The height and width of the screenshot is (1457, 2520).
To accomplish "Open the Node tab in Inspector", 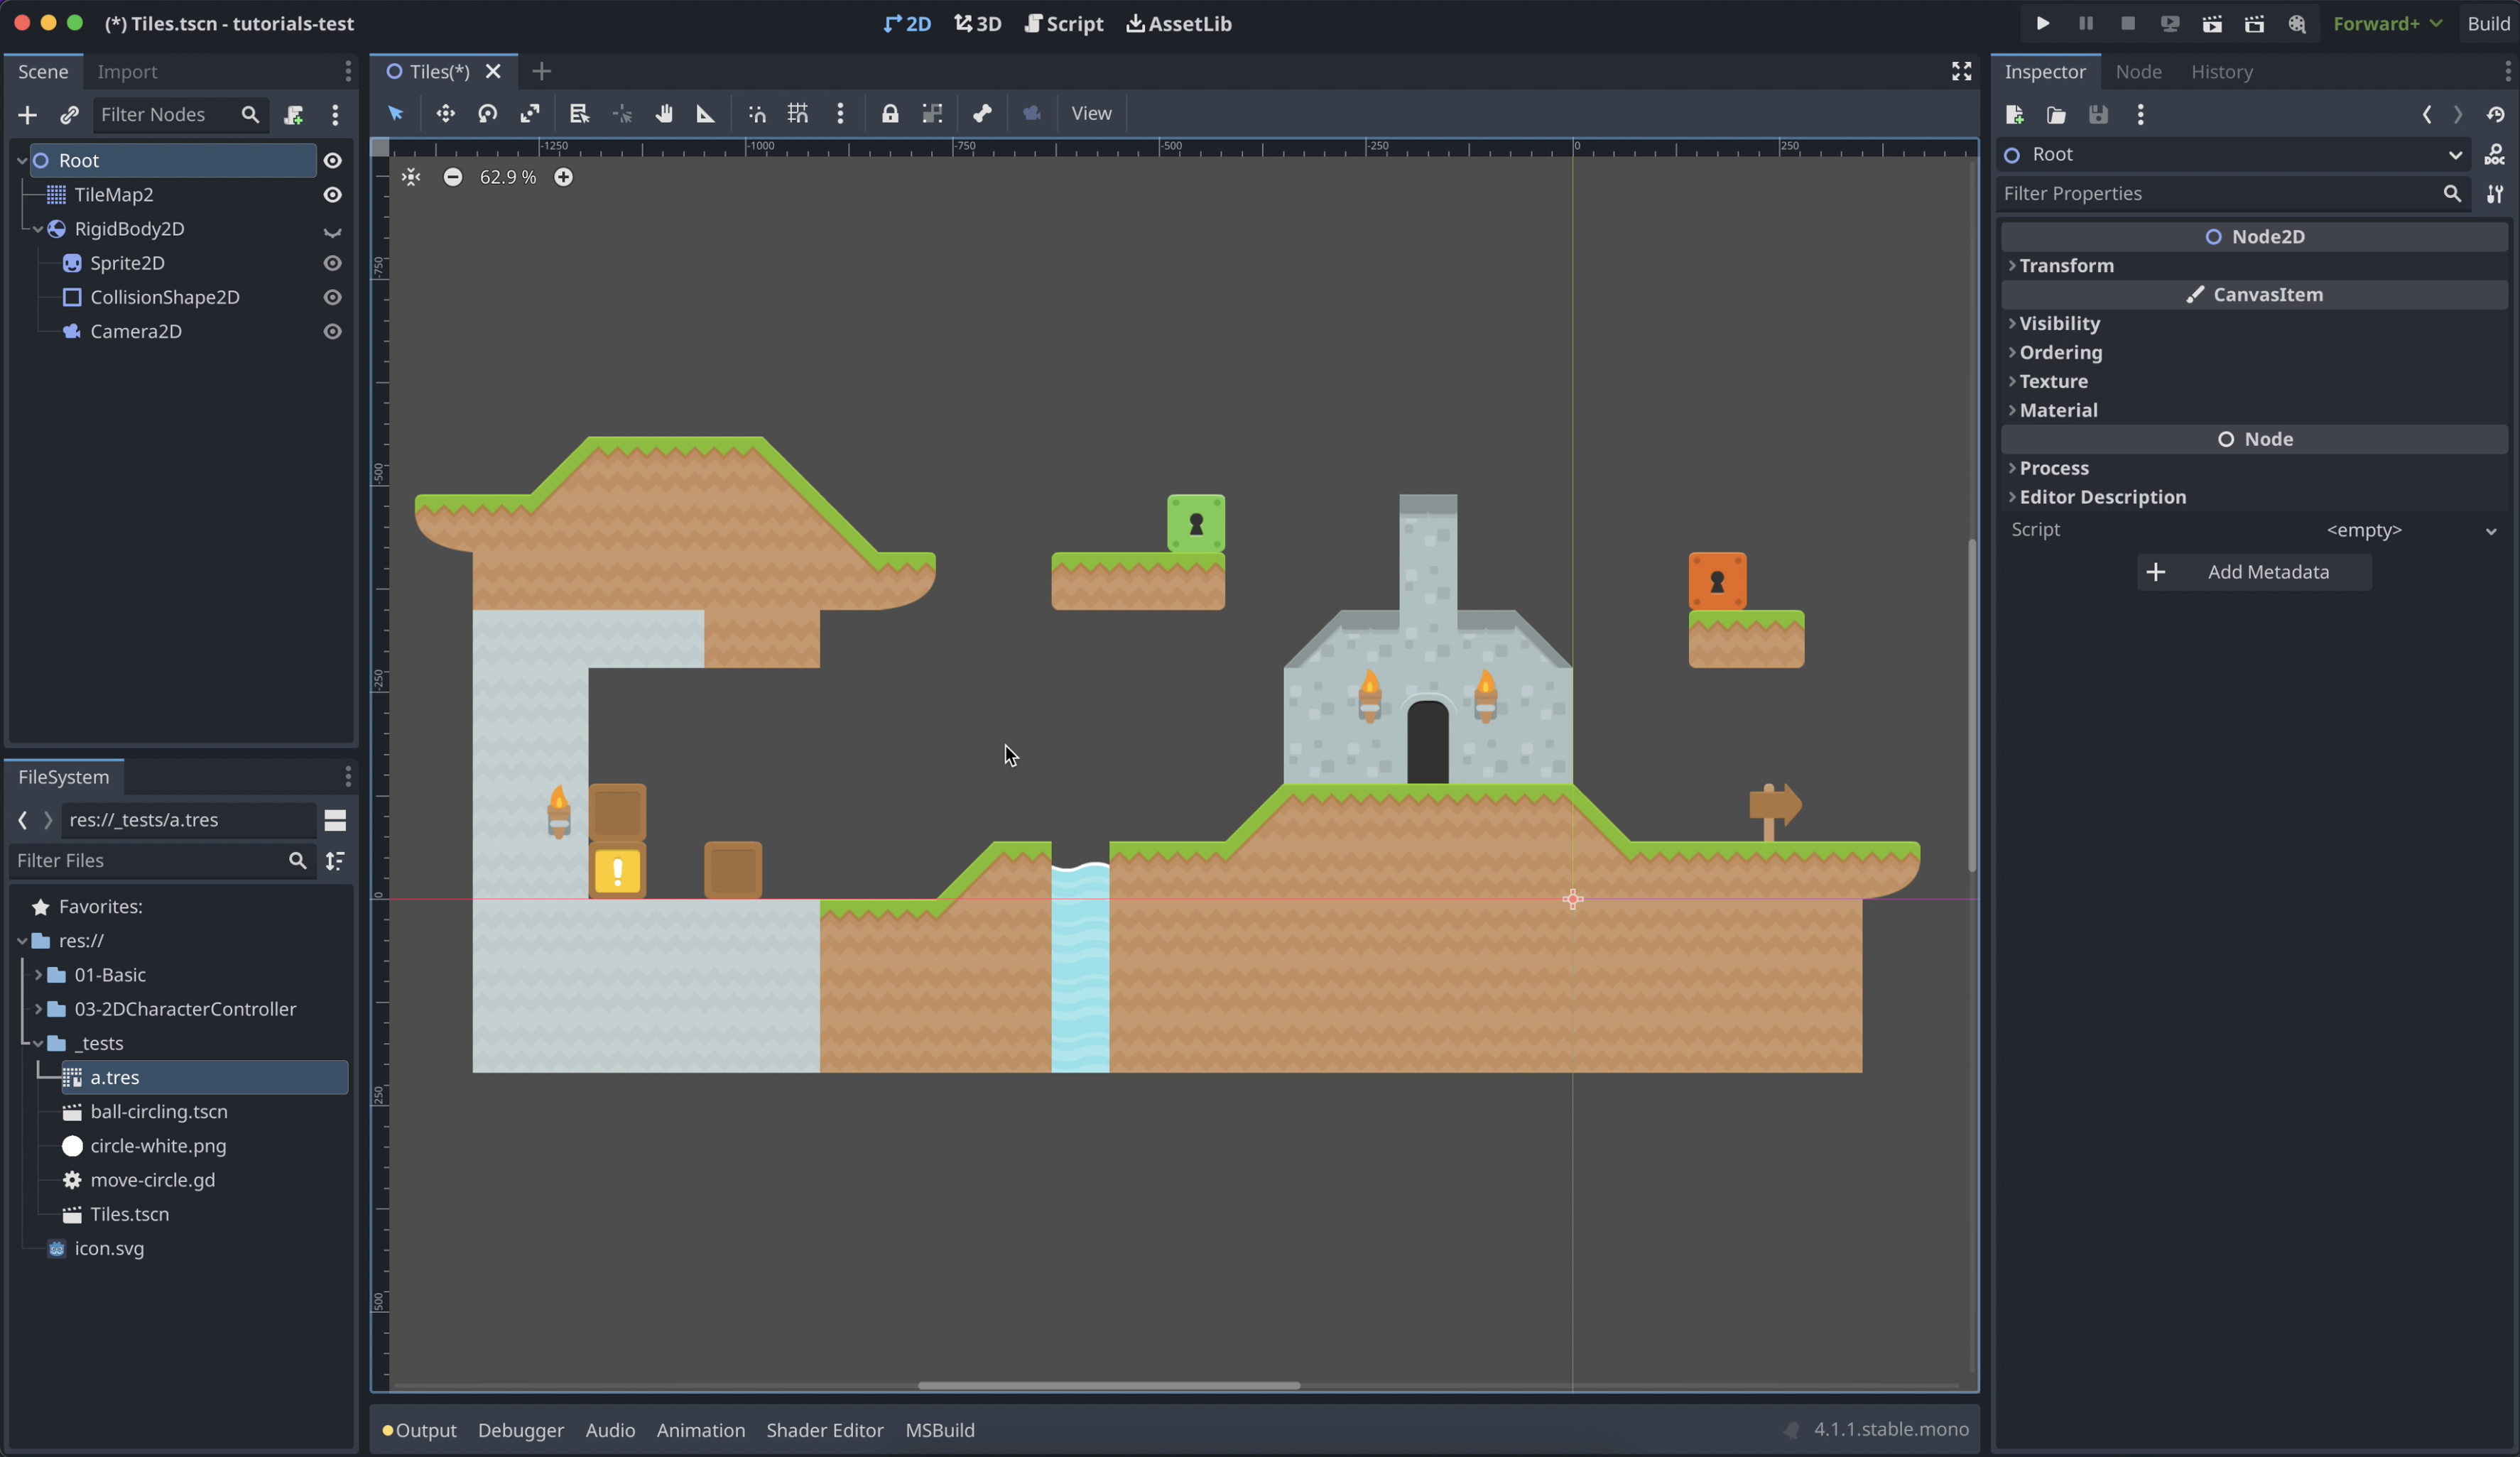I will point(2138,71).
